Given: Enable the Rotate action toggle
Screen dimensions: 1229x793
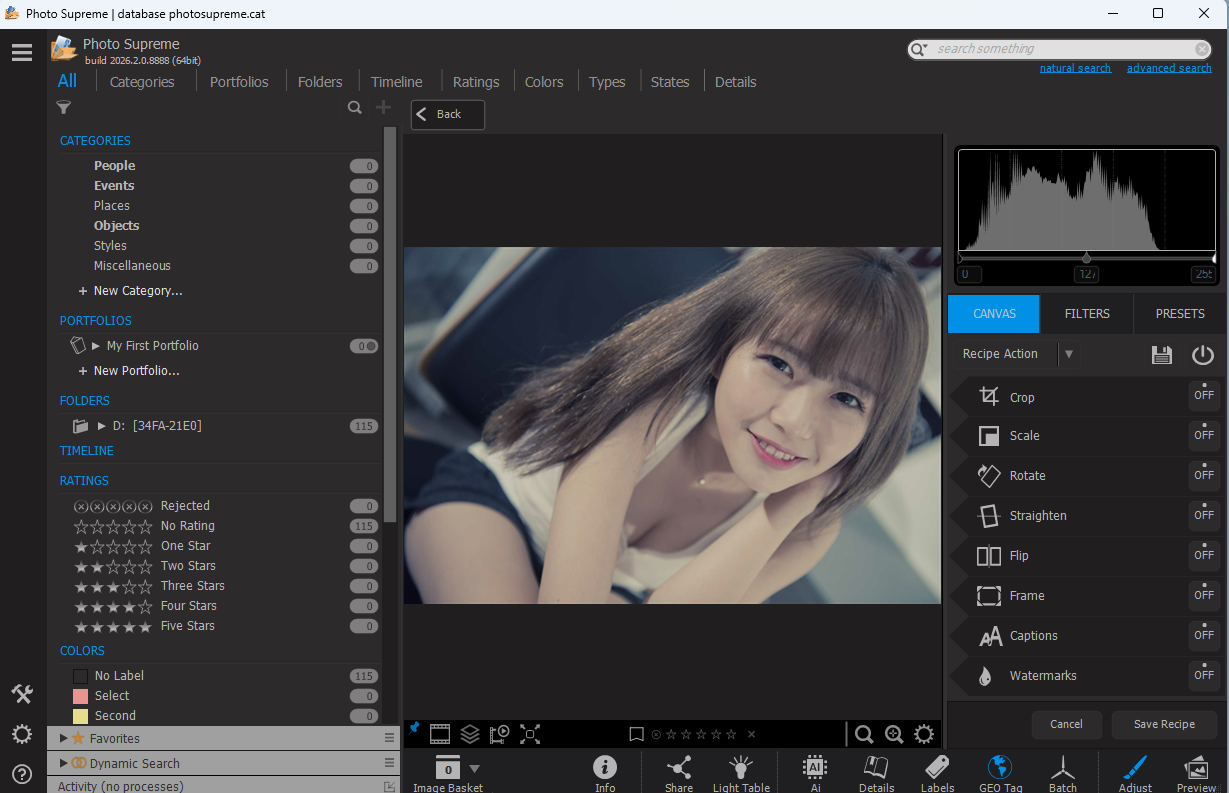Looking at the screenshot, I should [1203, 476].
